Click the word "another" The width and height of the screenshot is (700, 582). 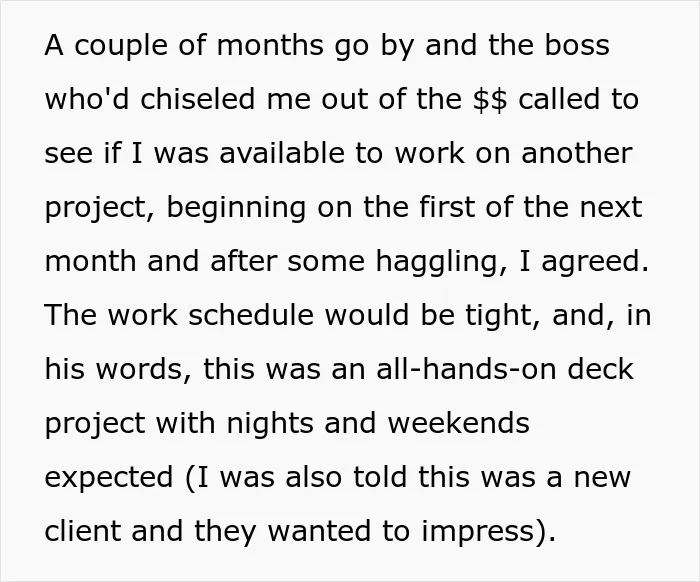pos(577,153)
